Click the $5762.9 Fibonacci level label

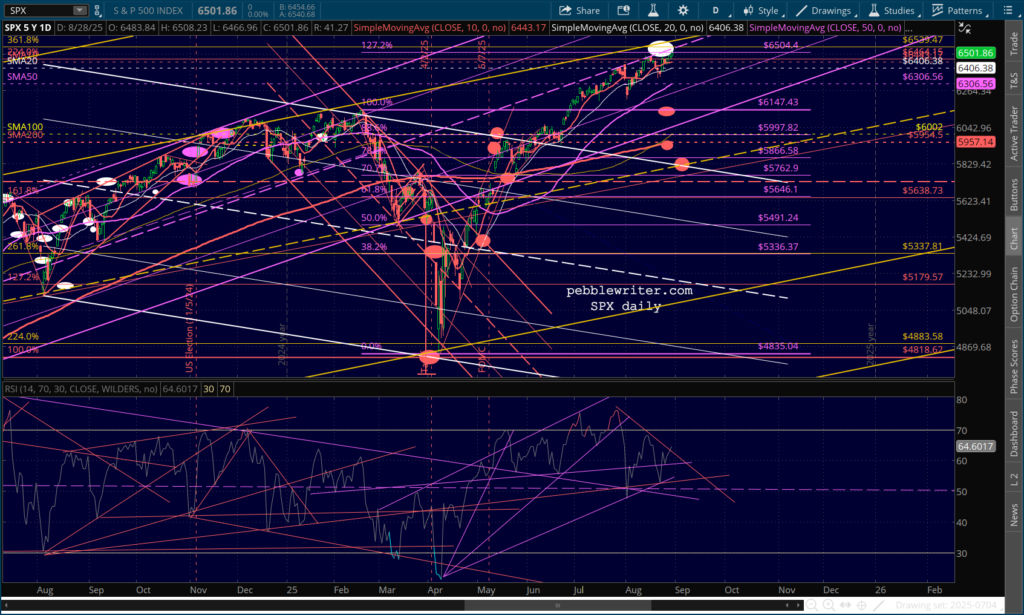point(780,168)
